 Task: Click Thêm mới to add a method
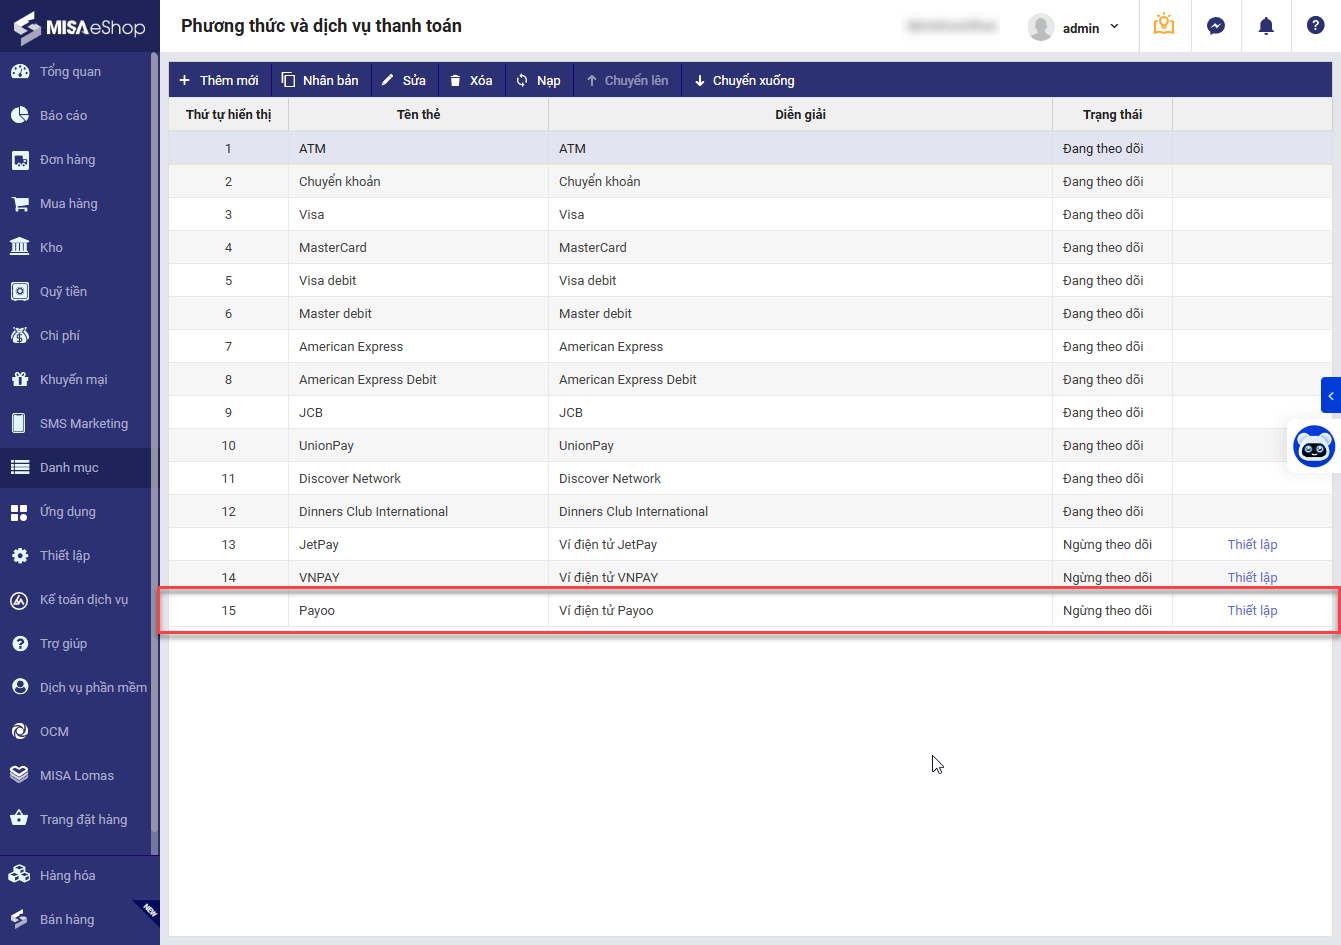pyautogui.click(x=219, y=80)
